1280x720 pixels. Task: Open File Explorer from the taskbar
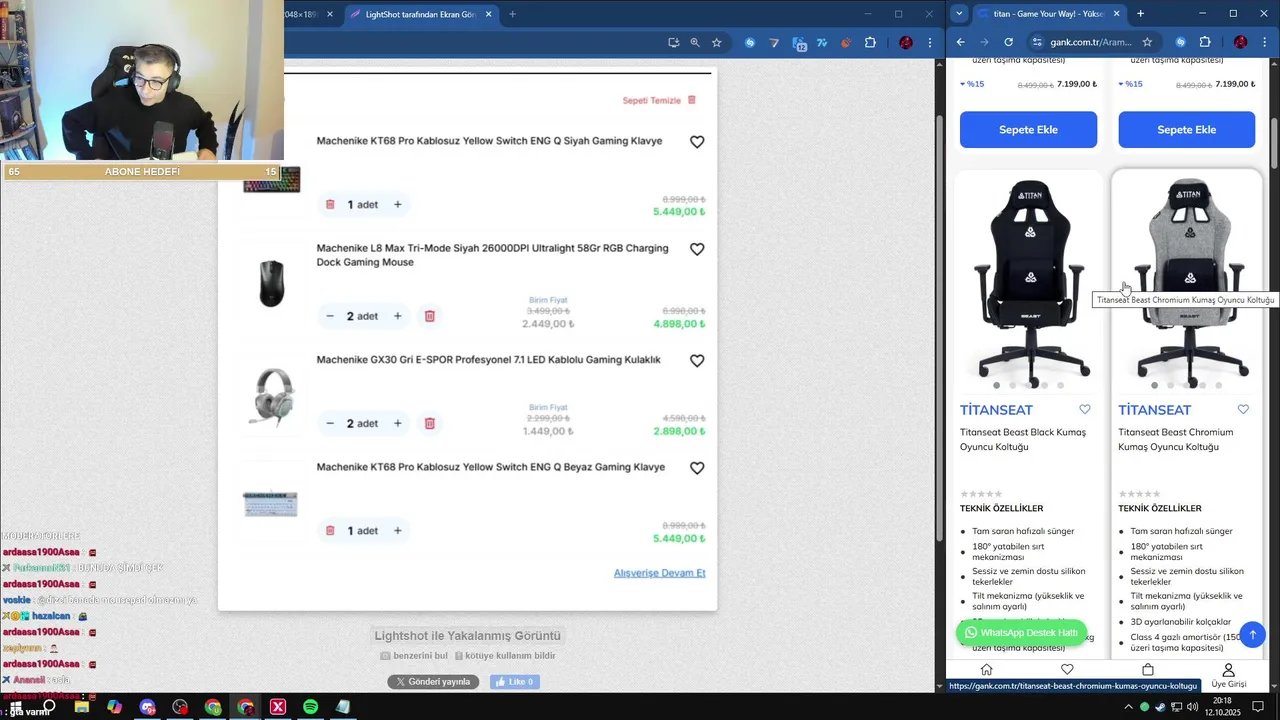coord(82,707)
